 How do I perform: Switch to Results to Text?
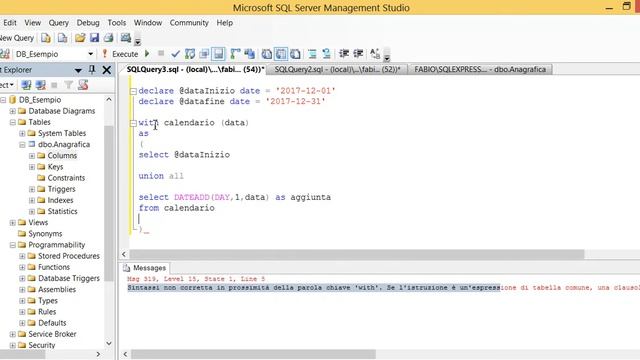click(267, 54)
